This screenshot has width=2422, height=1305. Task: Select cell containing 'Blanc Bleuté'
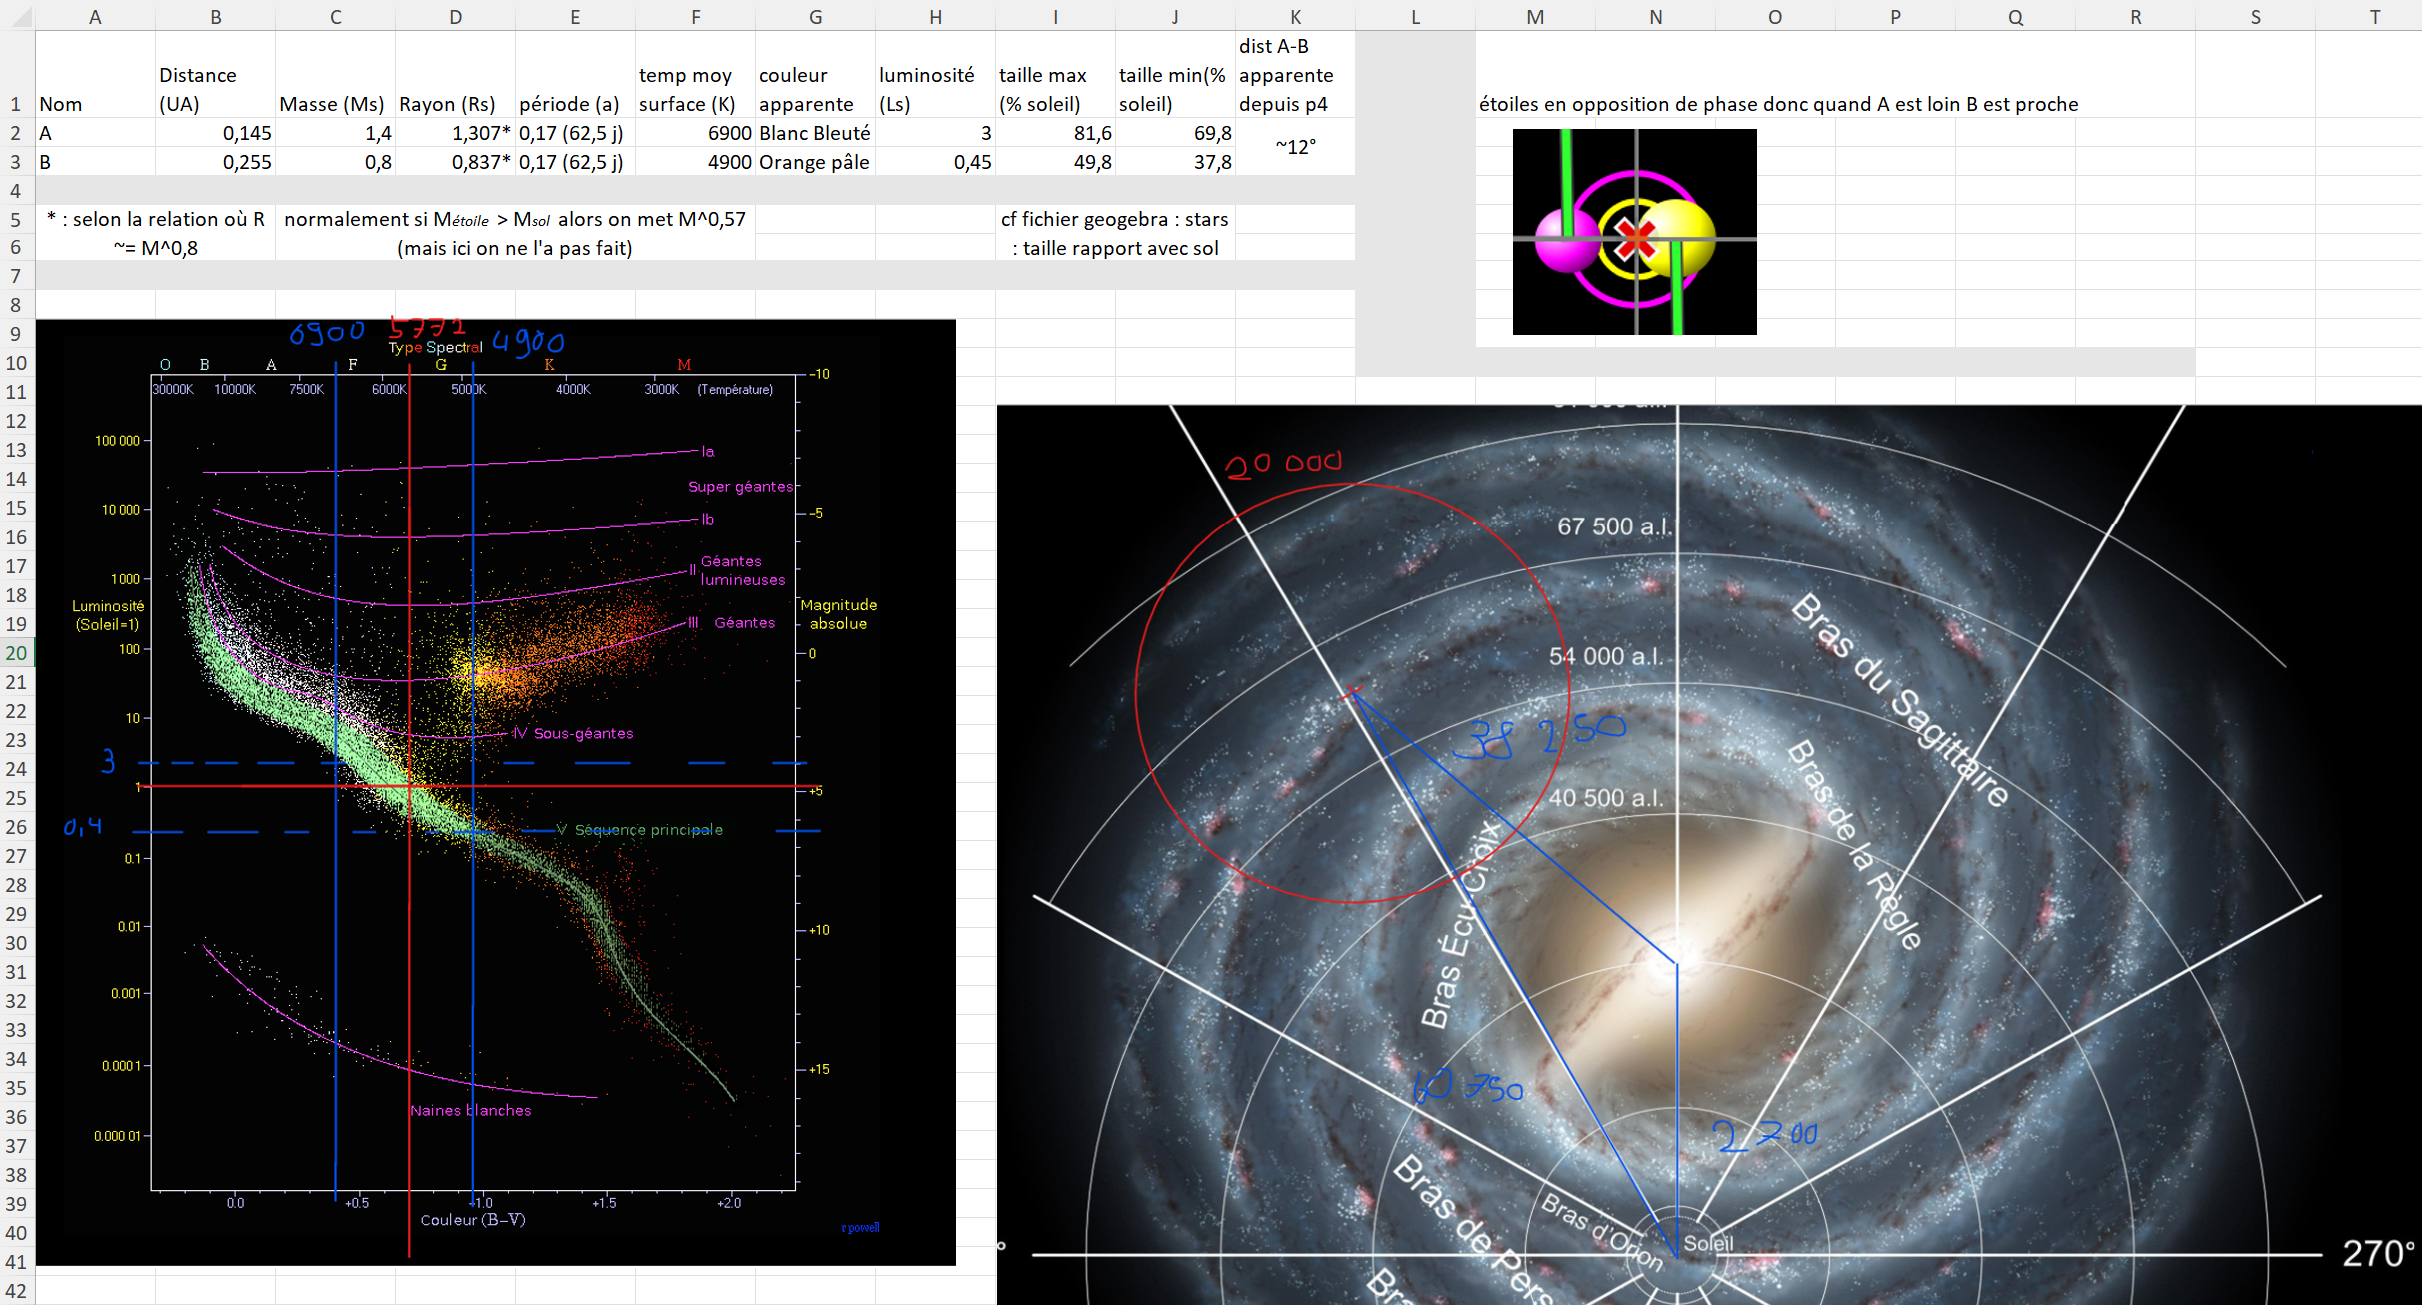click(815, 133)
